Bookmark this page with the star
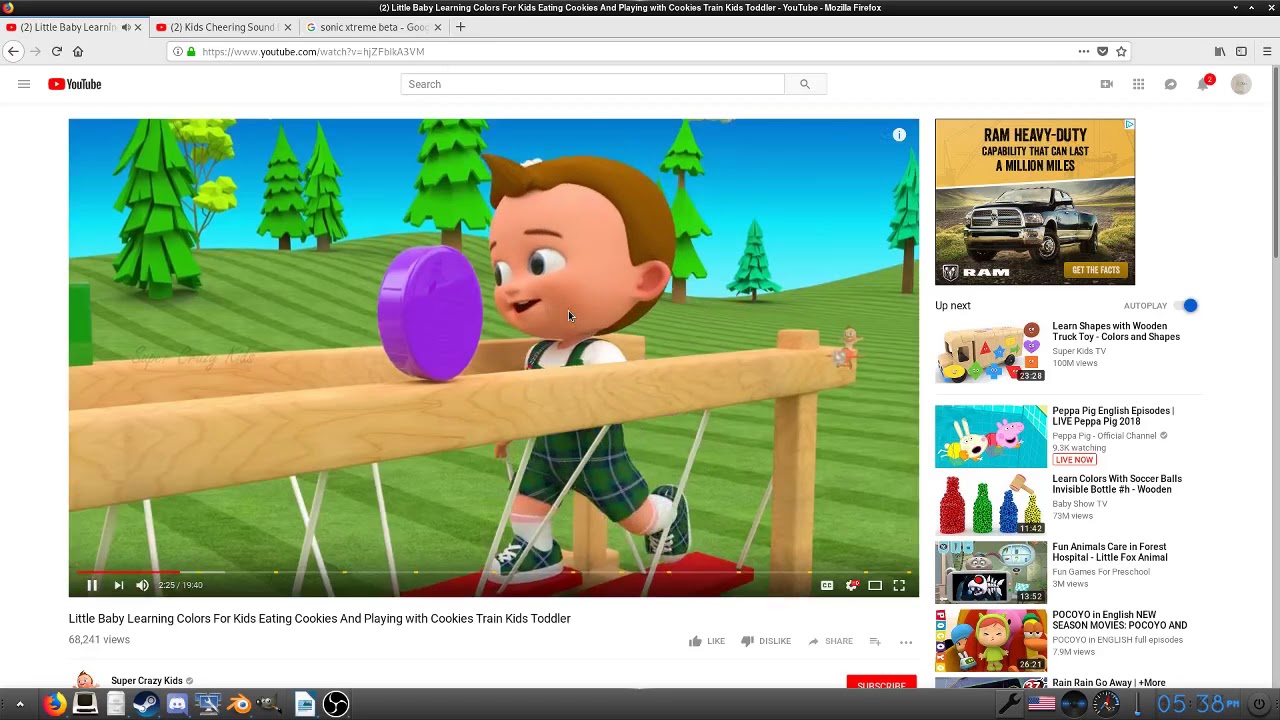This screenshot has width=1280, height=720. pyautogui.click(x=1121, y=51)
